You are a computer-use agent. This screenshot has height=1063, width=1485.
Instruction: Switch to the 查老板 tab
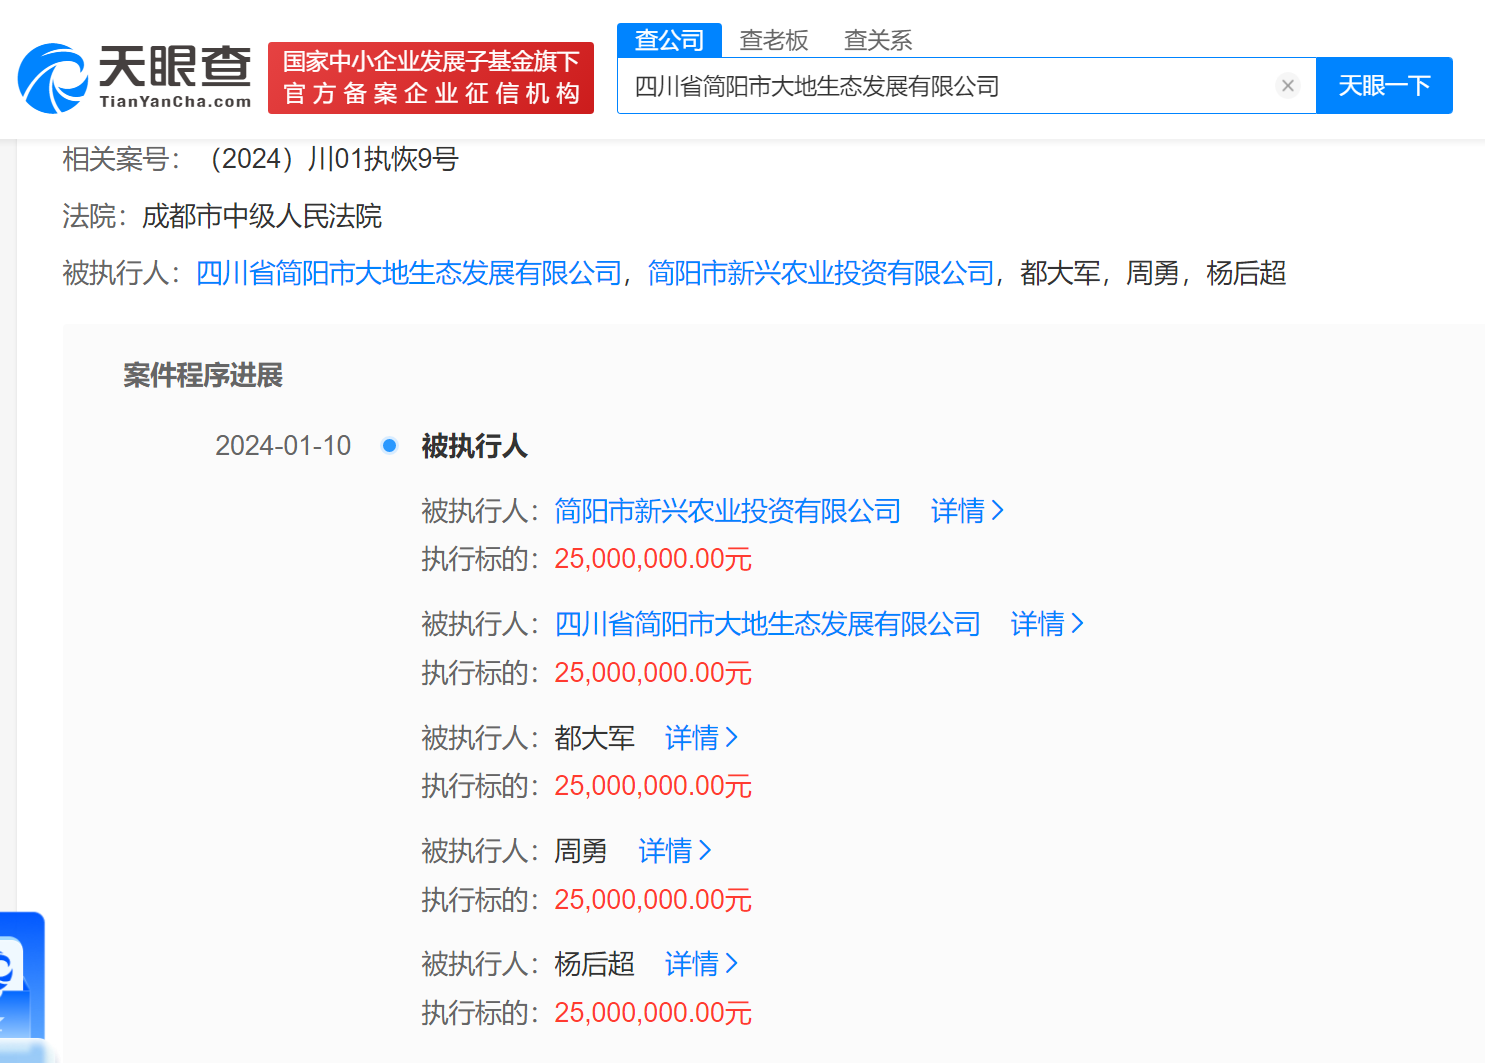point(773,40)
